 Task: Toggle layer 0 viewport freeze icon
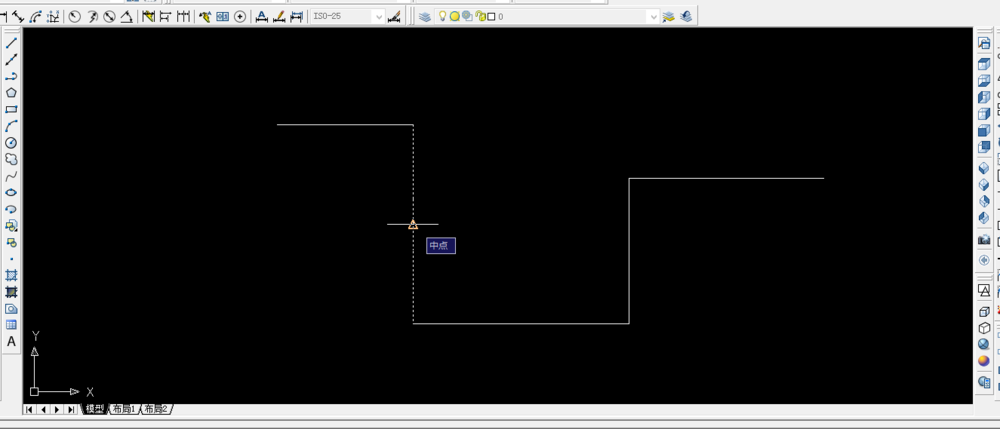(467, 17)
